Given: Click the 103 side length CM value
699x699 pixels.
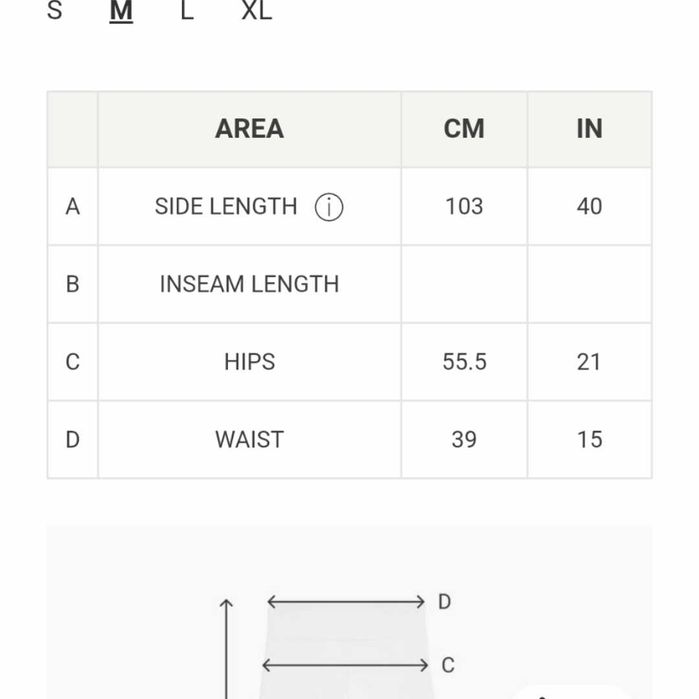Looking at the screenshot, I should click(x=464, y=207).
